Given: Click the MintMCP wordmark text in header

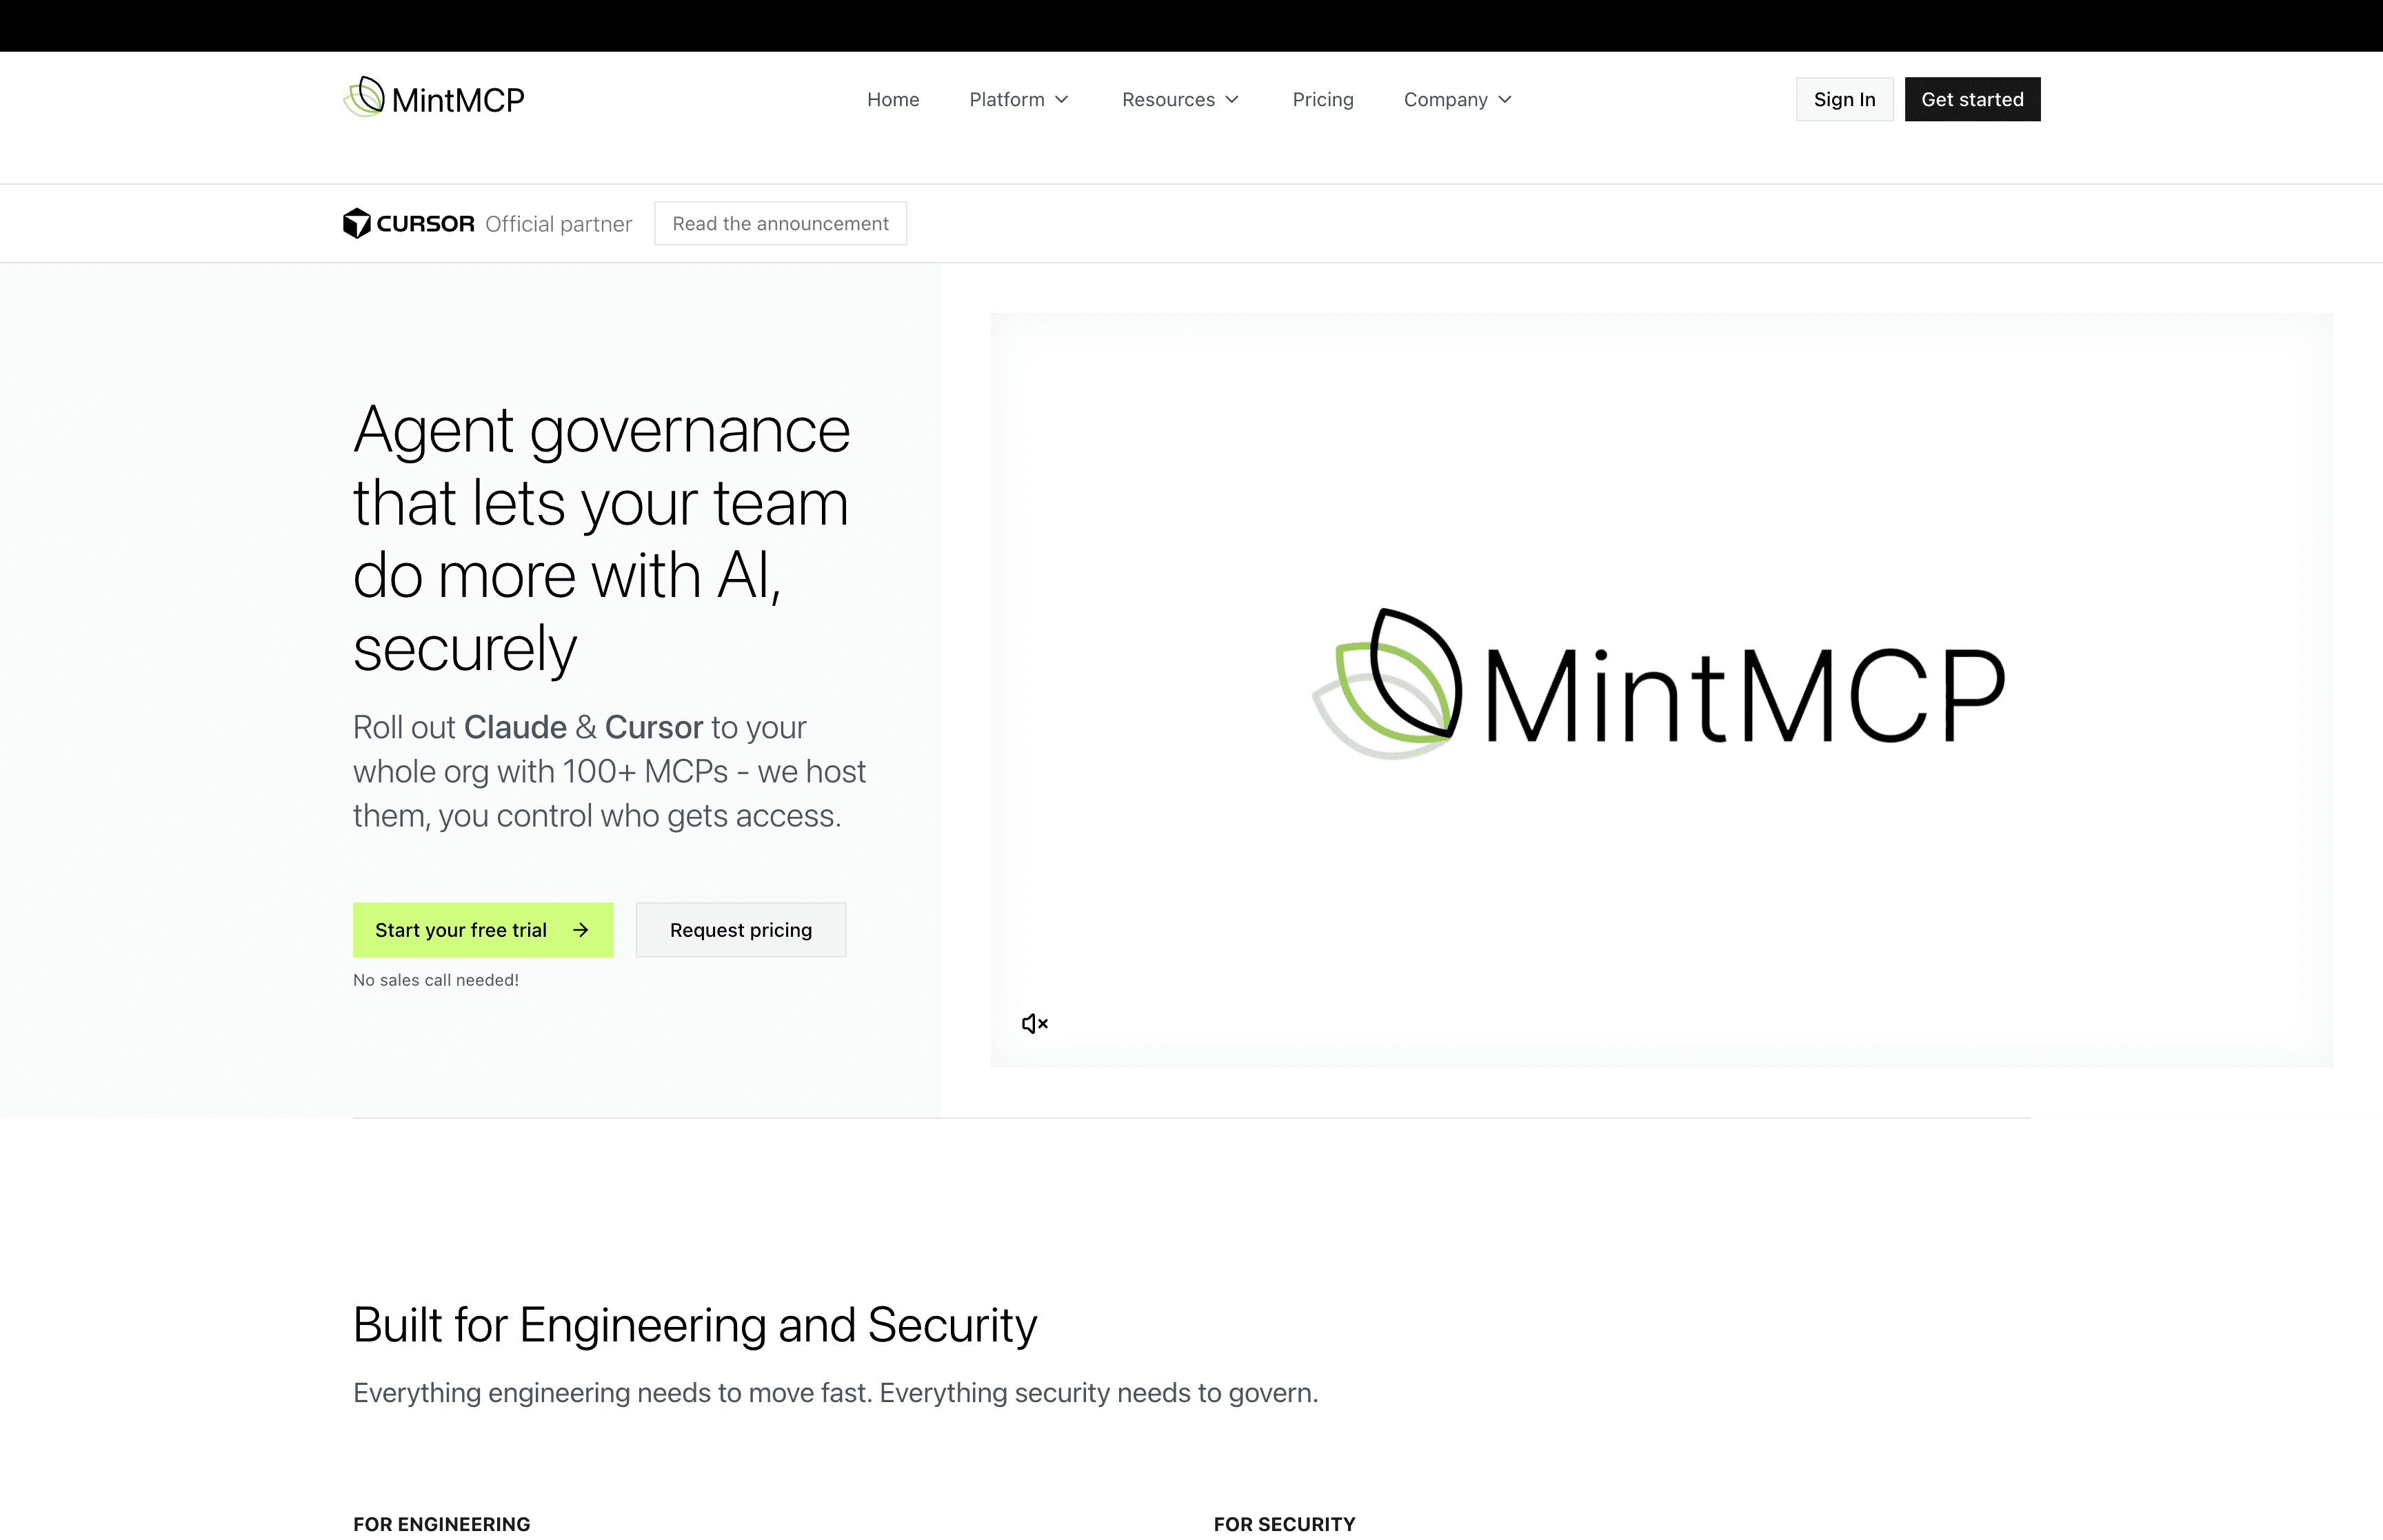Looking at the screenshot, I should 458,100.
